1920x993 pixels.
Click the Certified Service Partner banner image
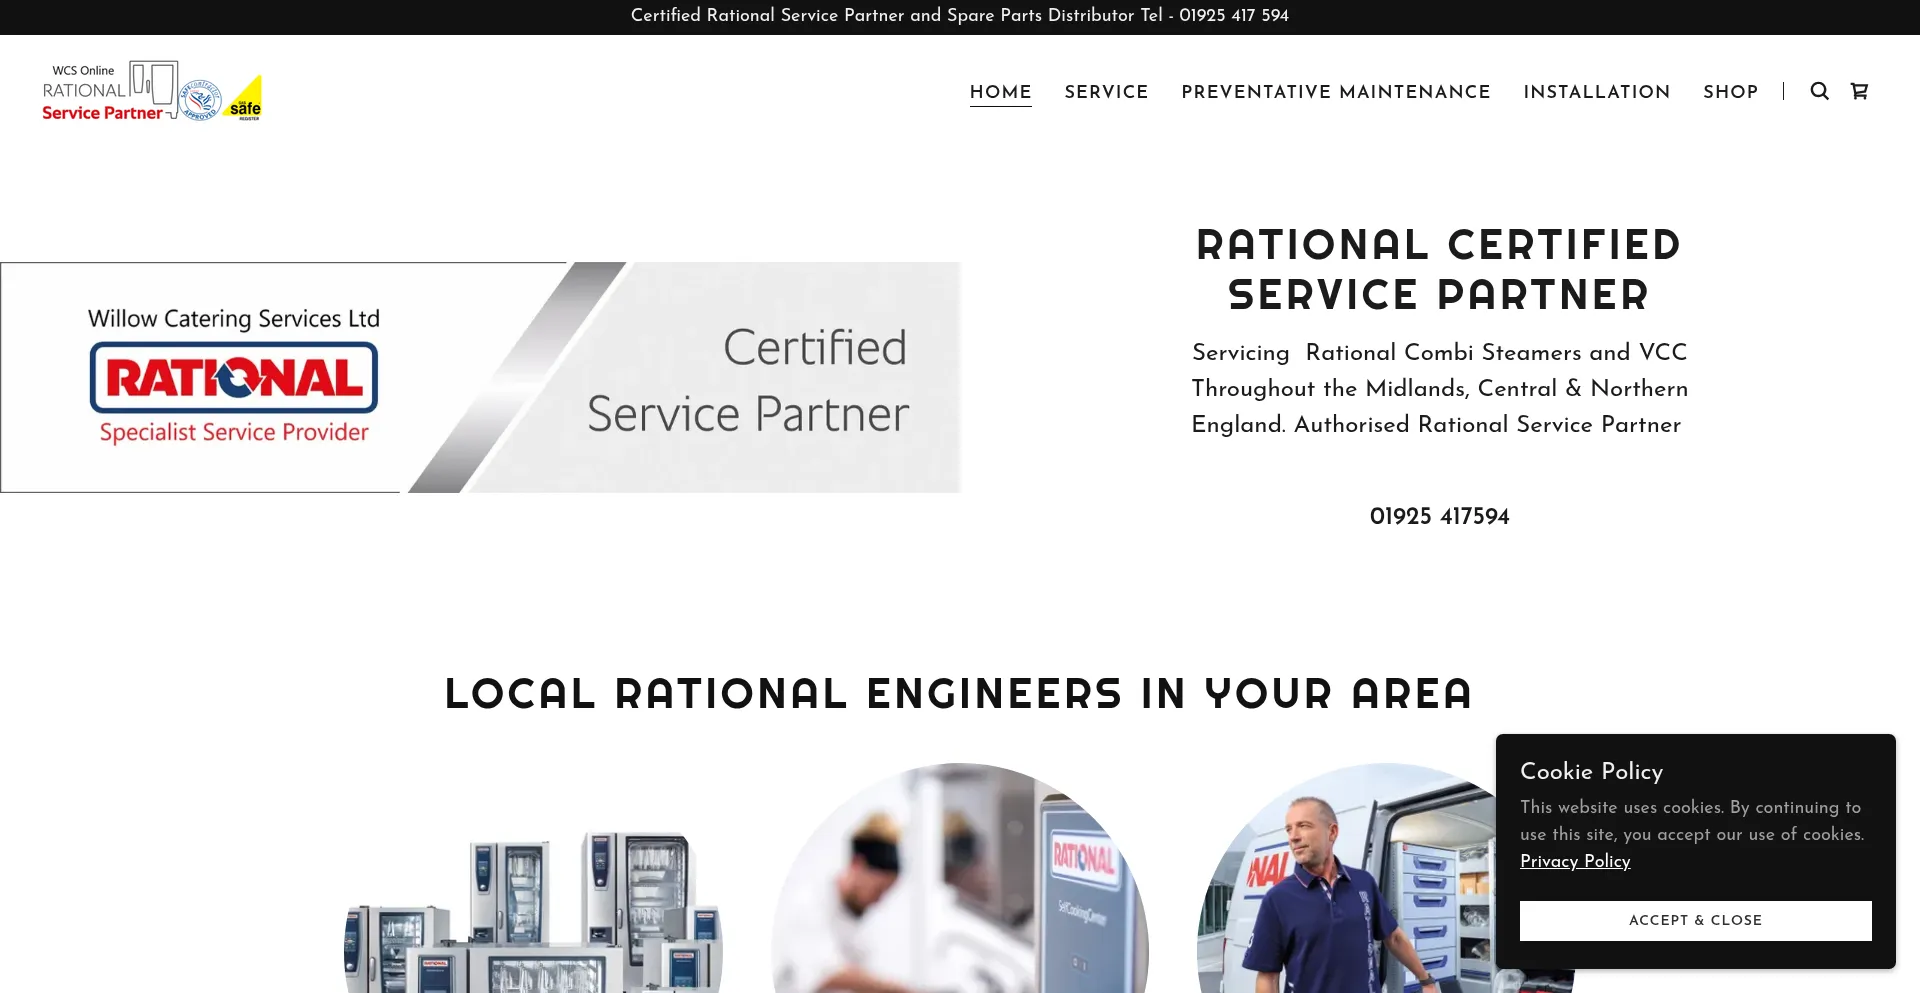tap(480, 377)
